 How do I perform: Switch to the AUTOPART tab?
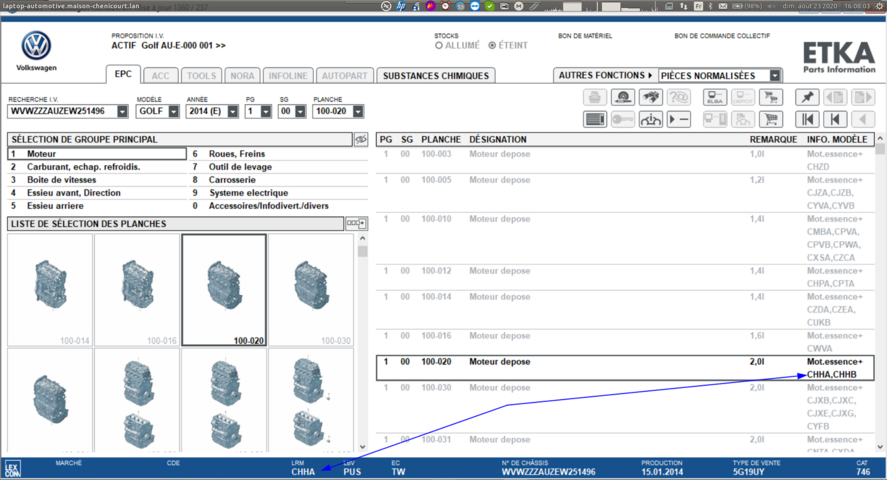(345, 76)
